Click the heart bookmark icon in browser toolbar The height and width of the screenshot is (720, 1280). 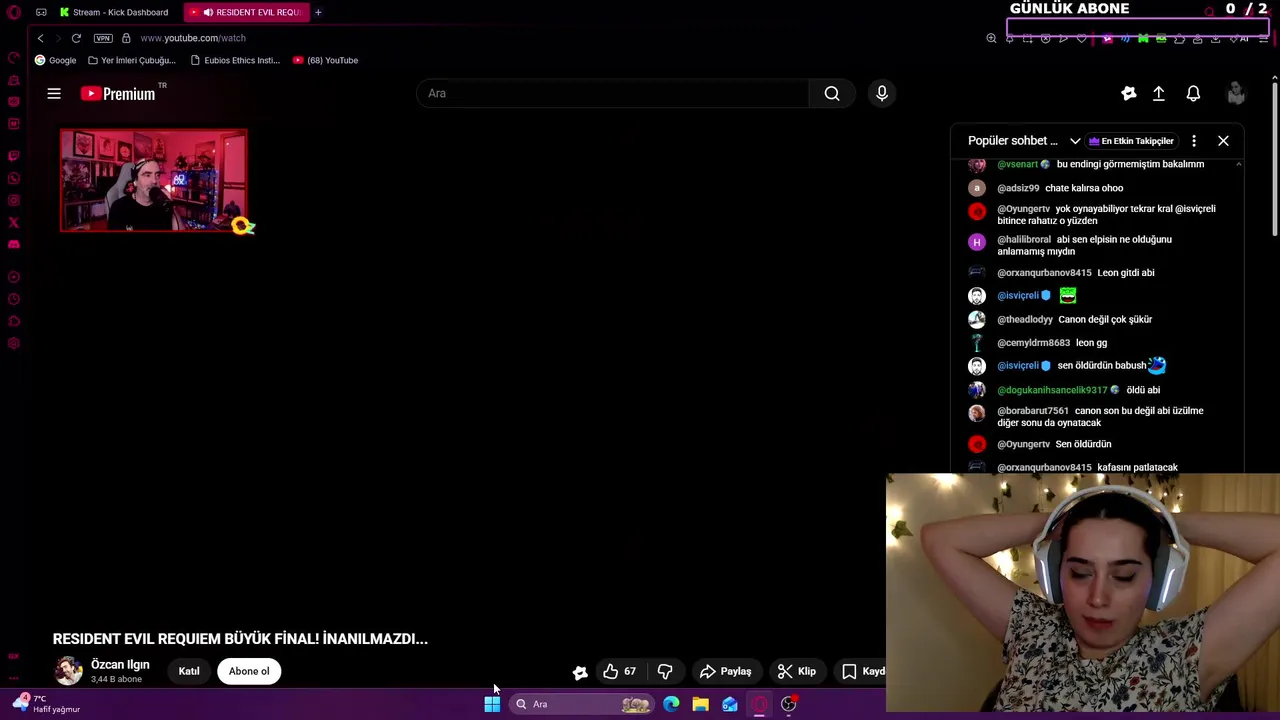[1081, 38]
